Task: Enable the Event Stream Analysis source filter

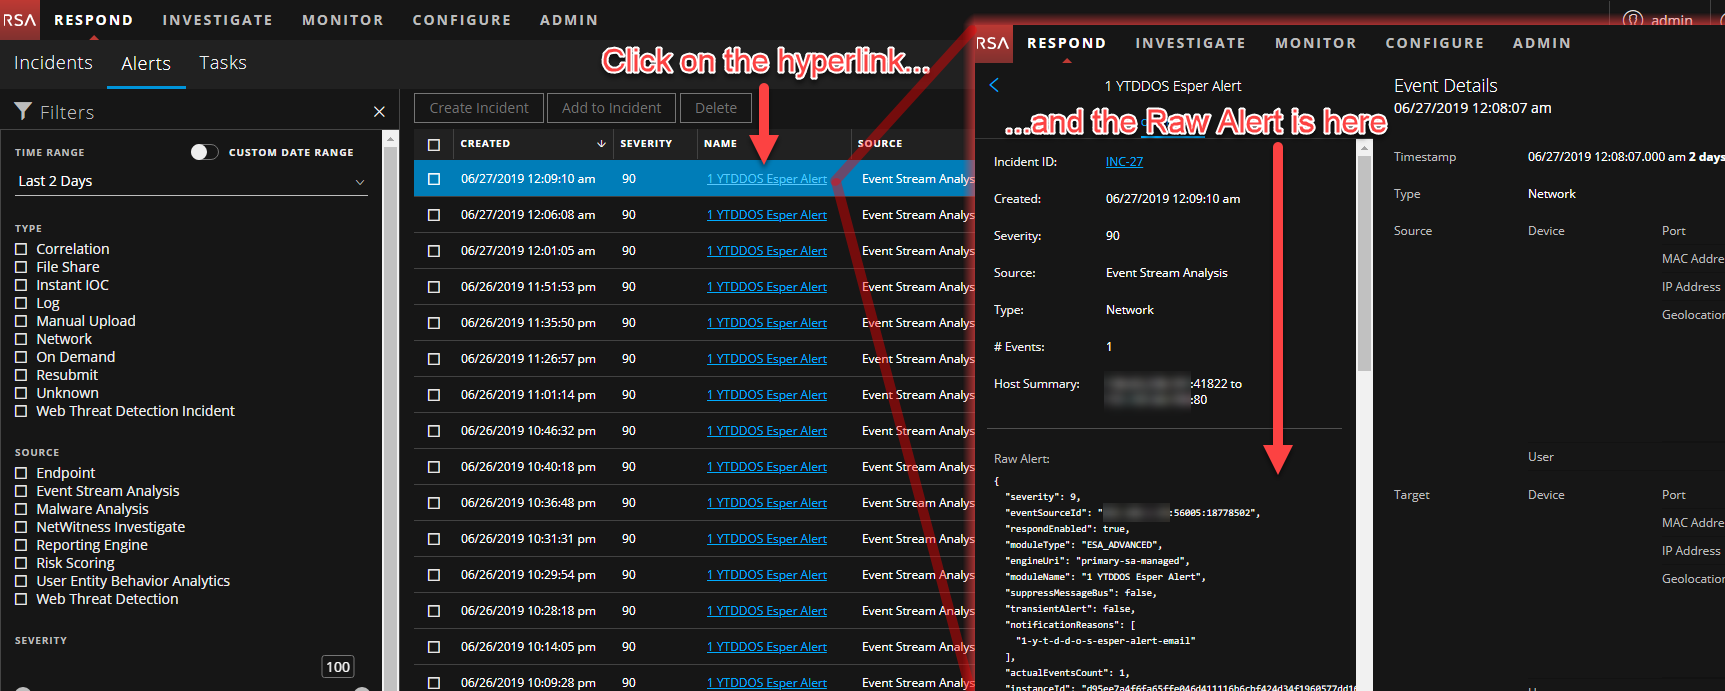Action: (x=21, y=491)
